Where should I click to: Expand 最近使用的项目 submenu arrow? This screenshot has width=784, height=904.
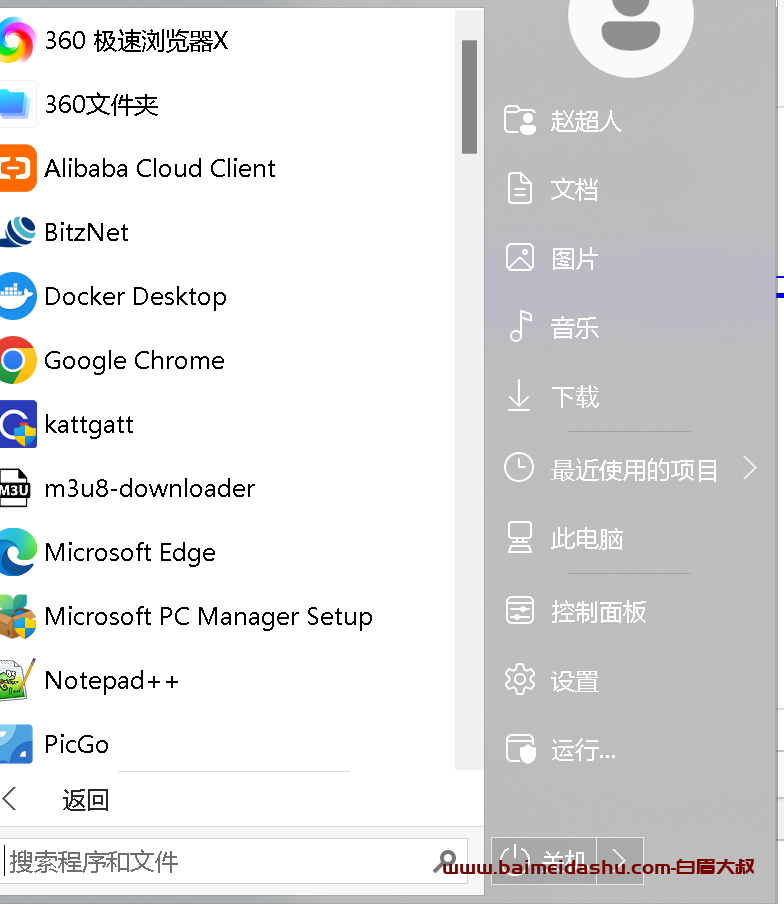[749, 468]
